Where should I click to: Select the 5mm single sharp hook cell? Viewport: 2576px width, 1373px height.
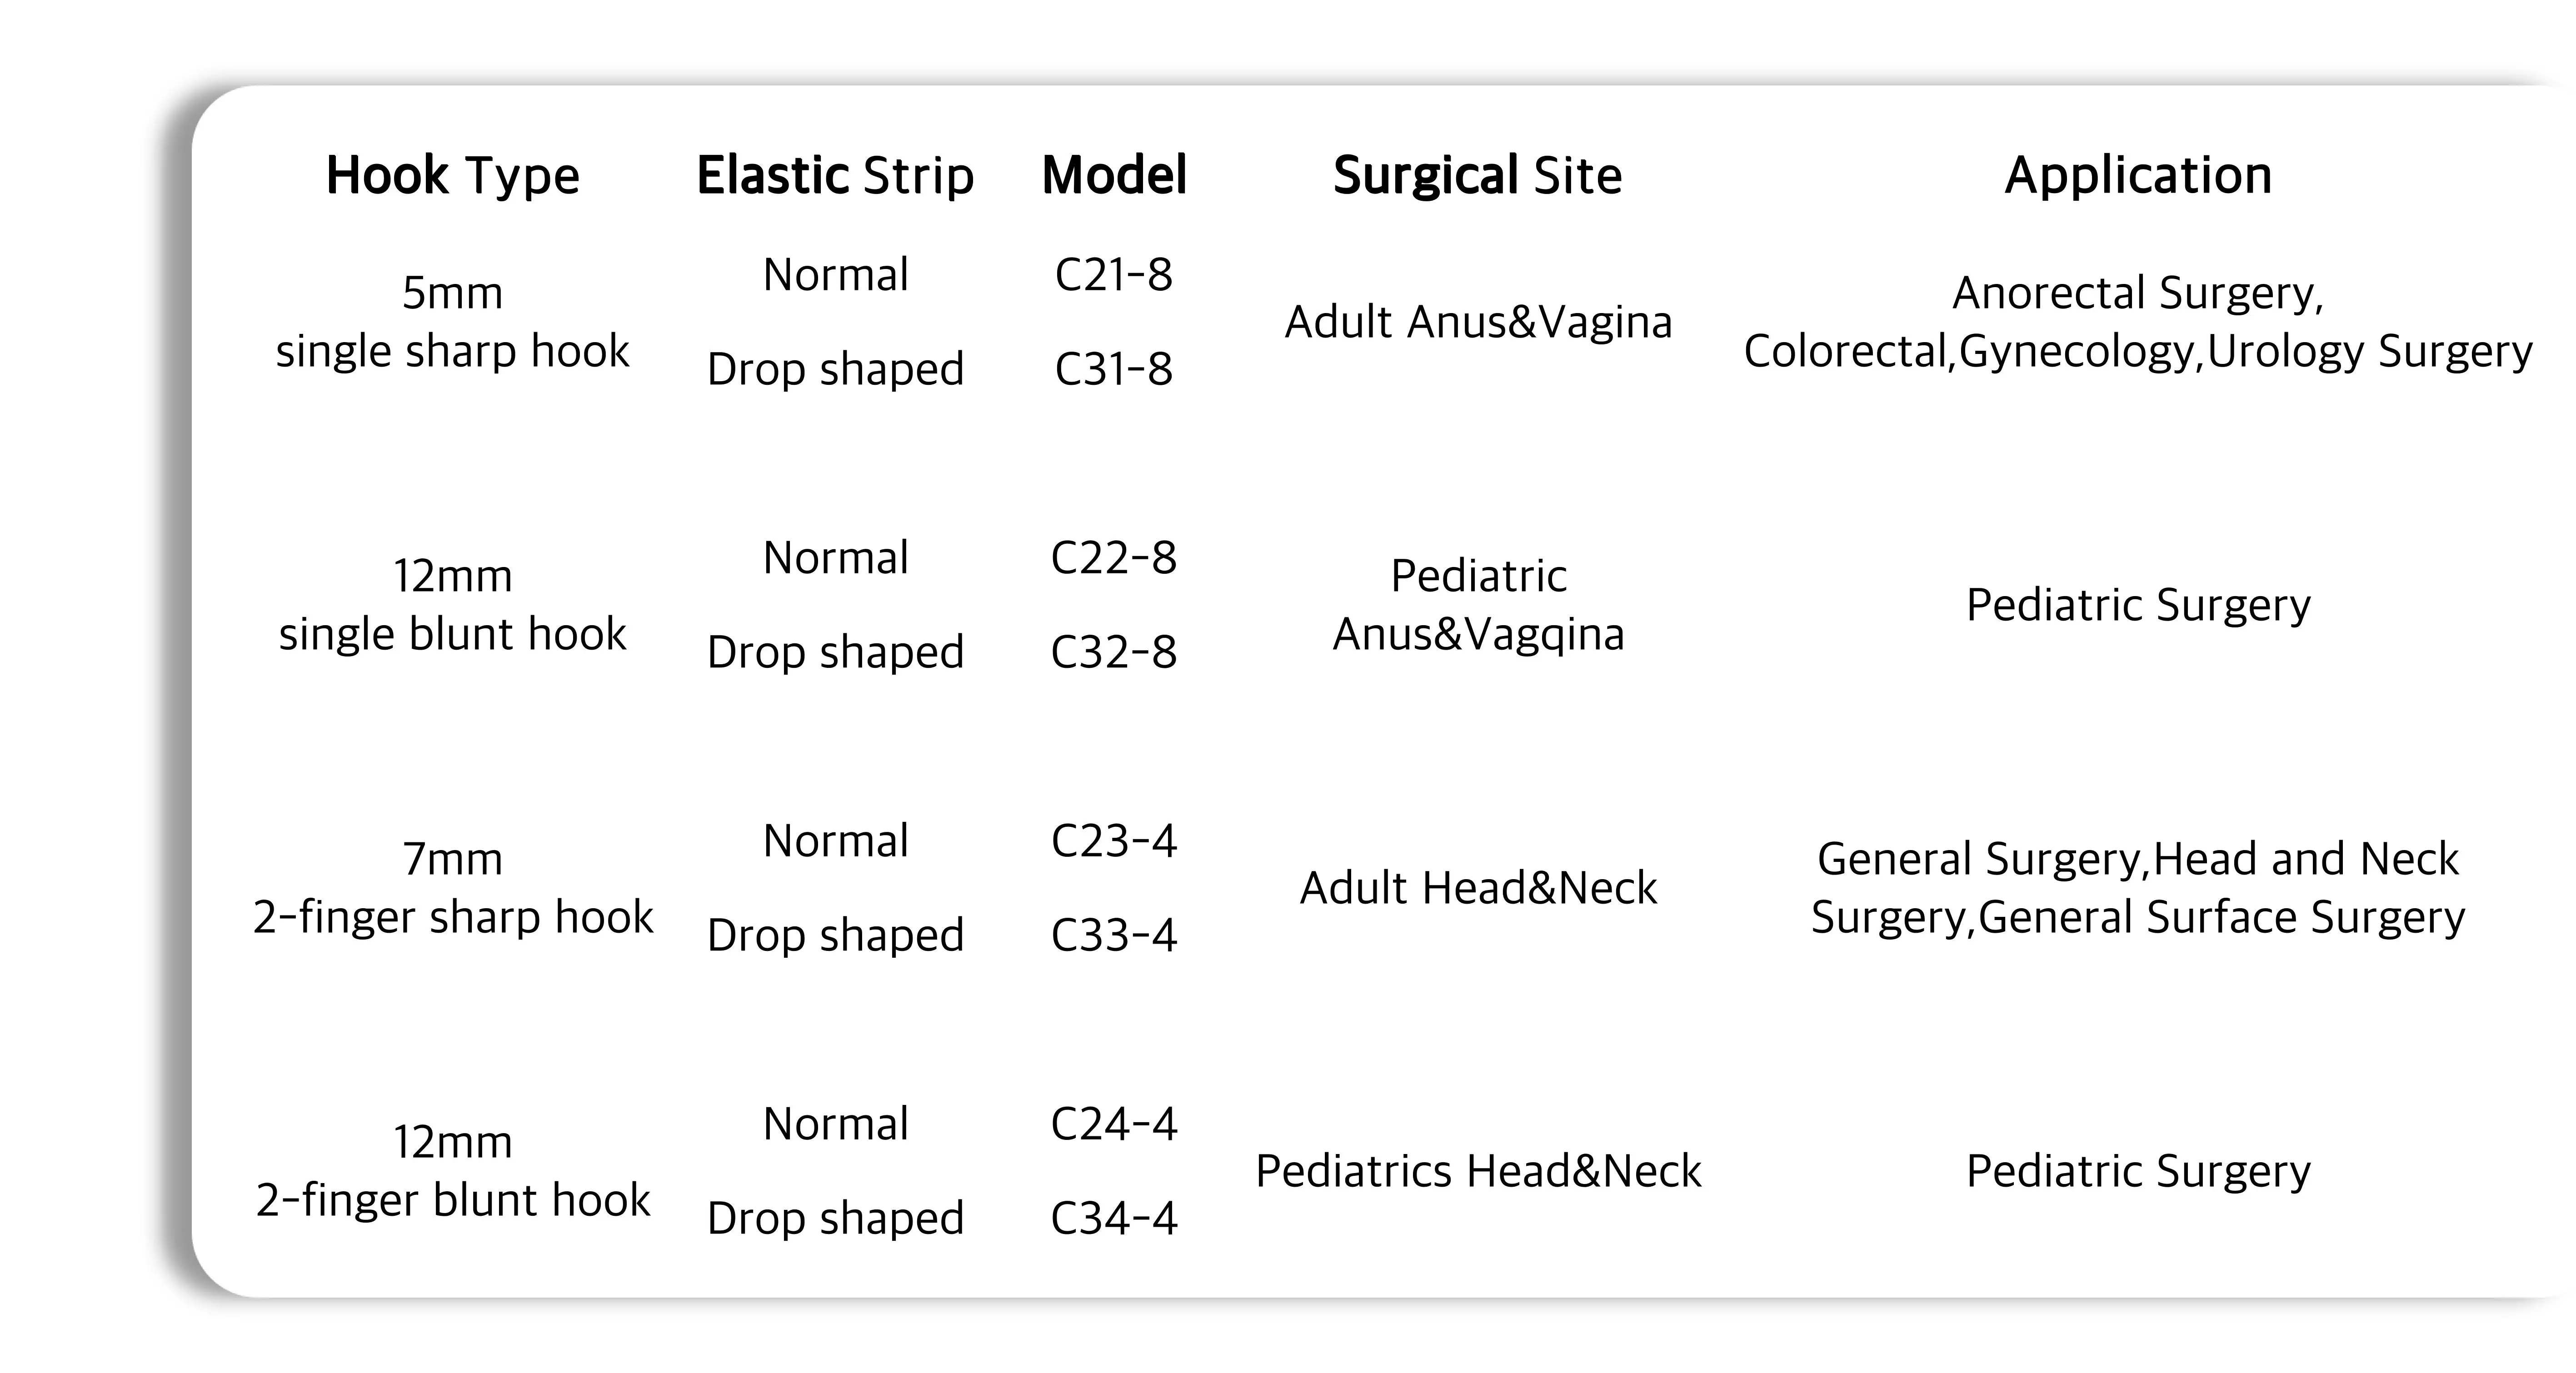[452, 322]
